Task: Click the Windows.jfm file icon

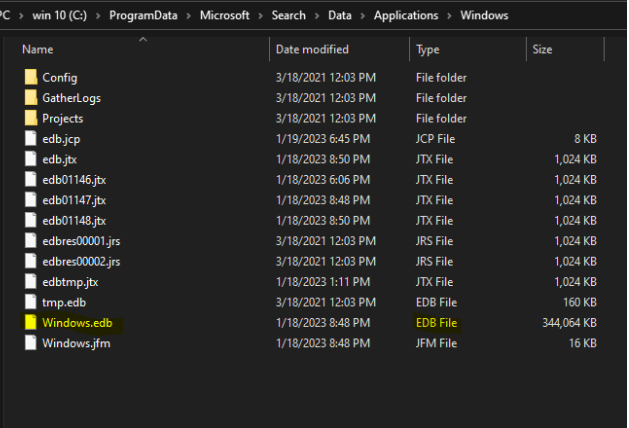Action: point(31,343)
